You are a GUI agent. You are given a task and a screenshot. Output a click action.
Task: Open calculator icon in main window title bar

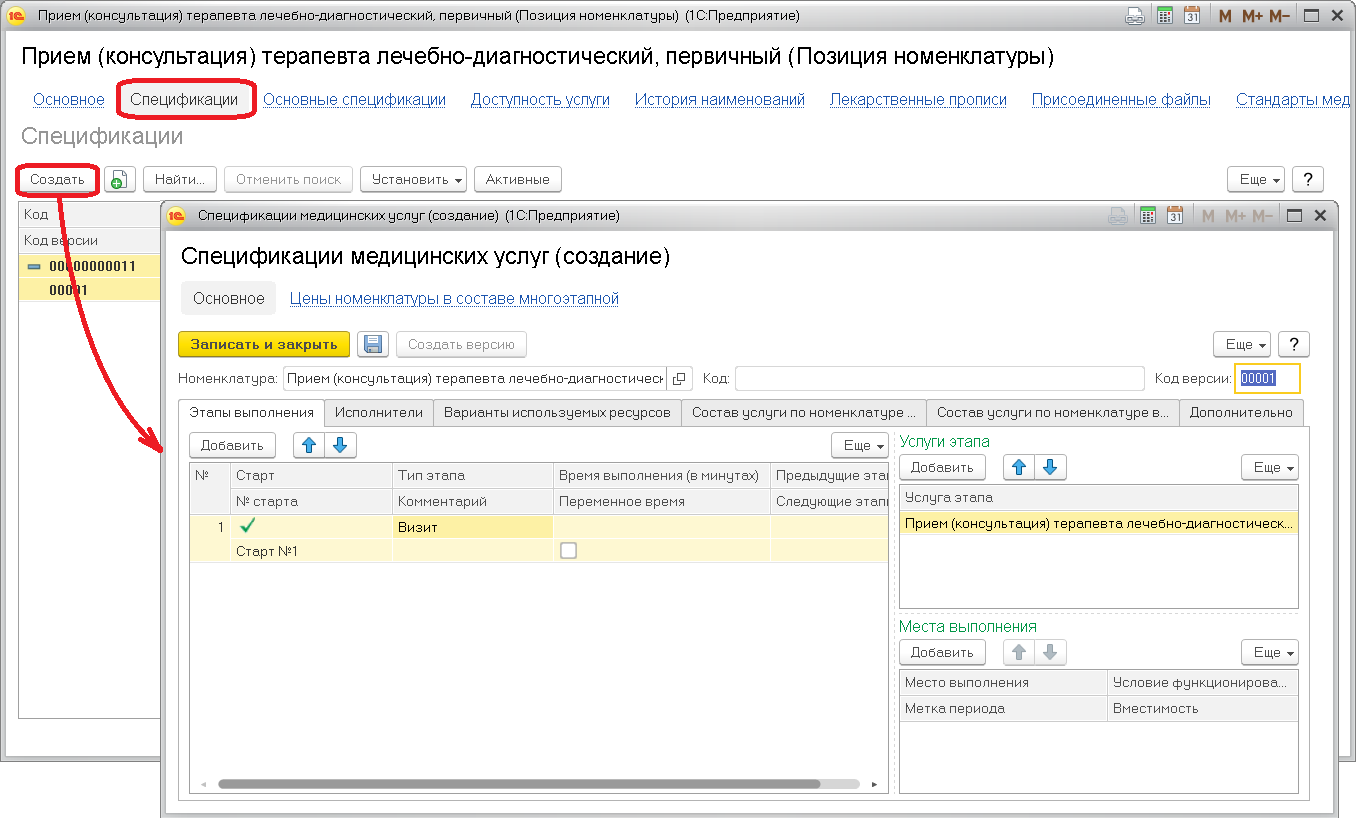pyautogui.click(x=1164, y=16)
